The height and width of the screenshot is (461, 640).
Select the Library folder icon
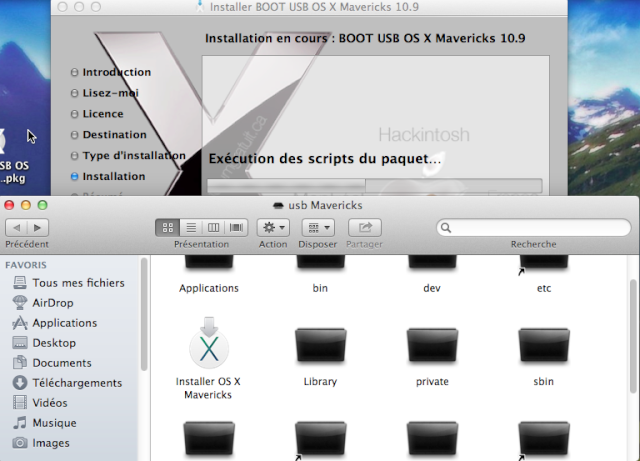point(320,345)
